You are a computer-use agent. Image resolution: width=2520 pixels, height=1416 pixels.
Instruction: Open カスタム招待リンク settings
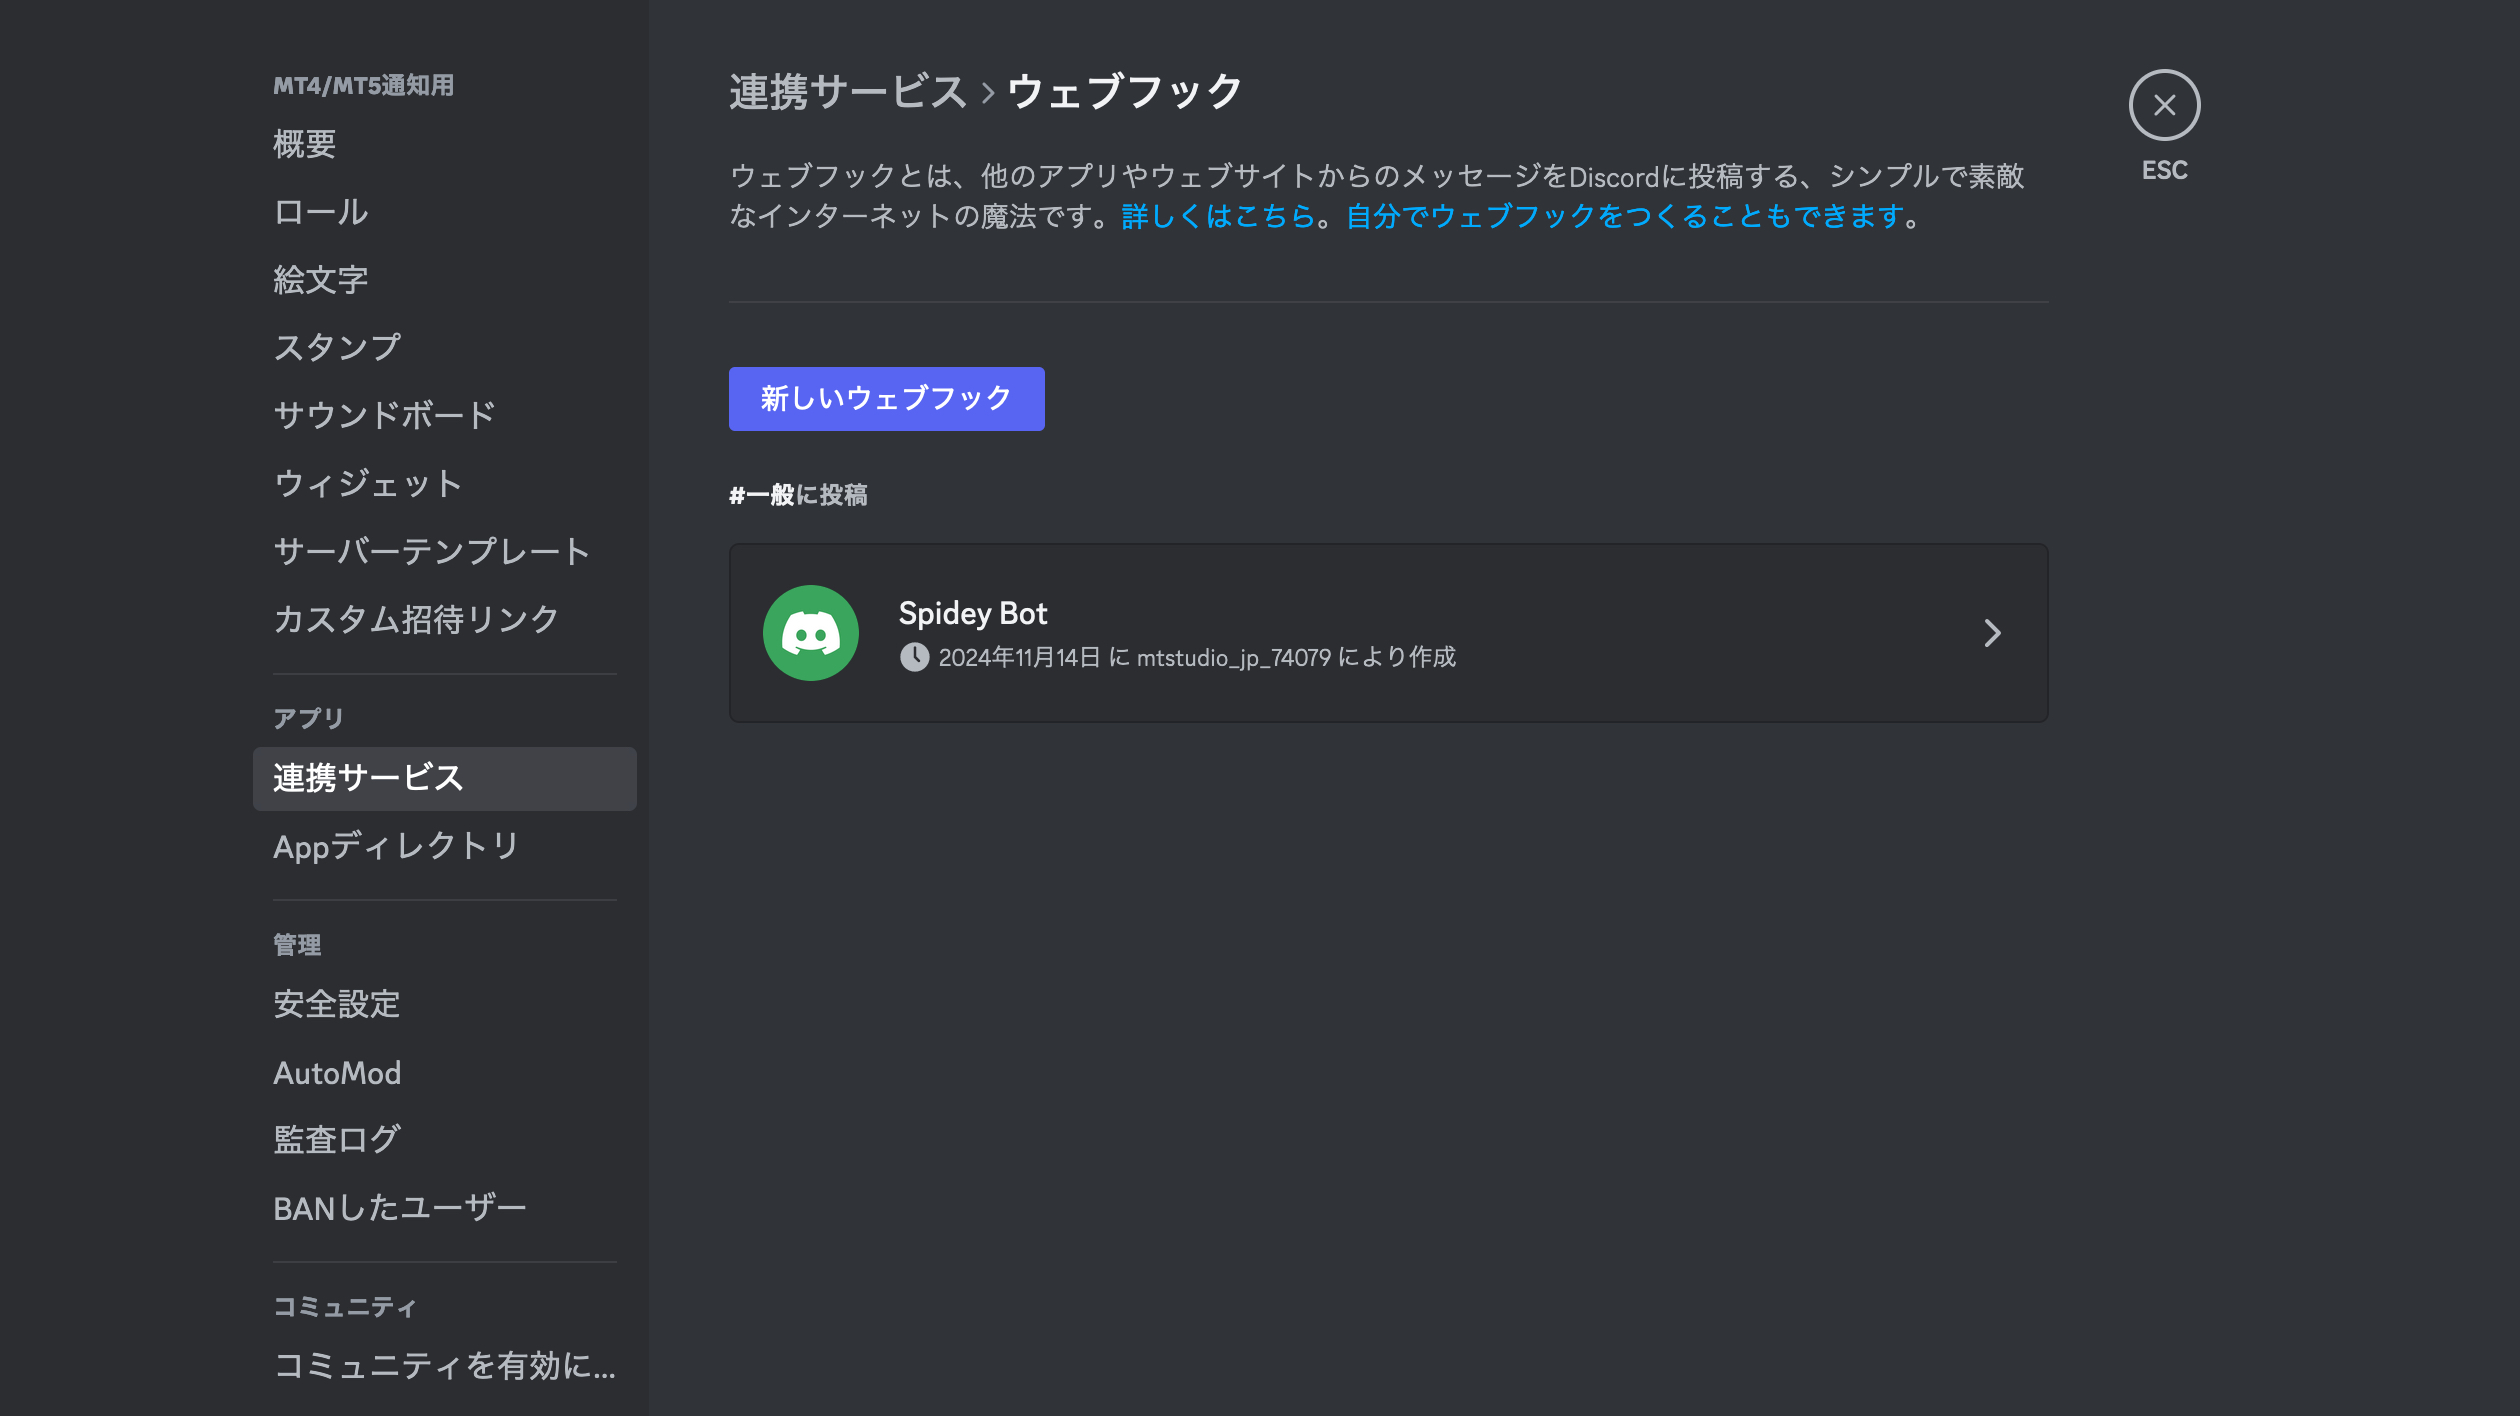tap(416, 618)
